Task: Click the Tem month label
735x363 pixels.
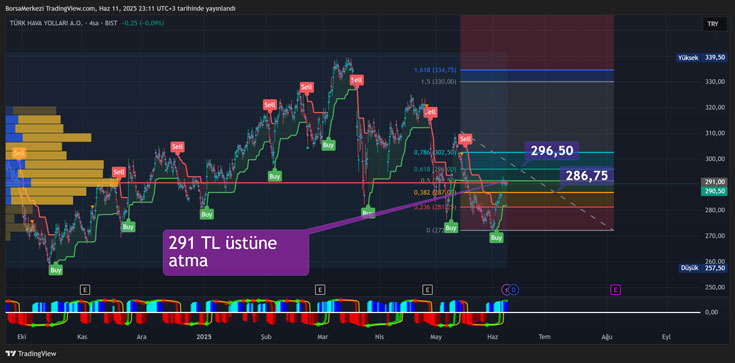Action: pos(544,337)
